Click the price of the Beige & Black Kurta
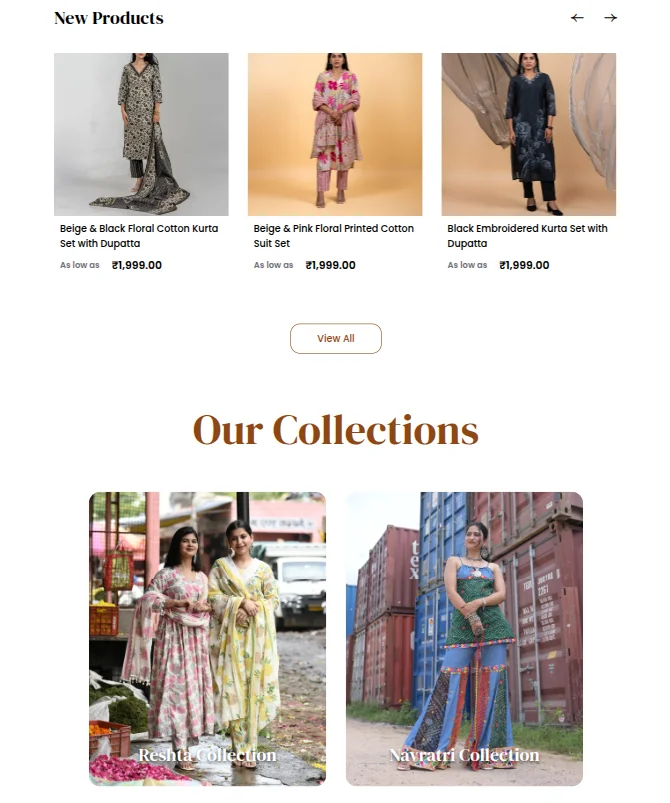The image size is (670, 803). pyautogui.click(x=137, y=265)
